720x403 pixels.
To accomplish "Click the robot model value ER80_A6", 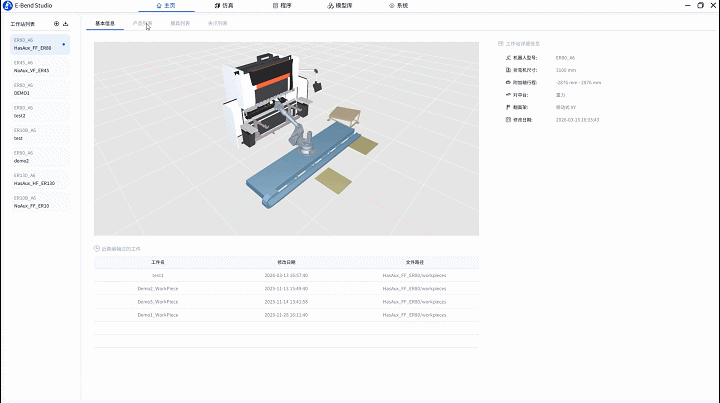I will [x=565, y=58].
